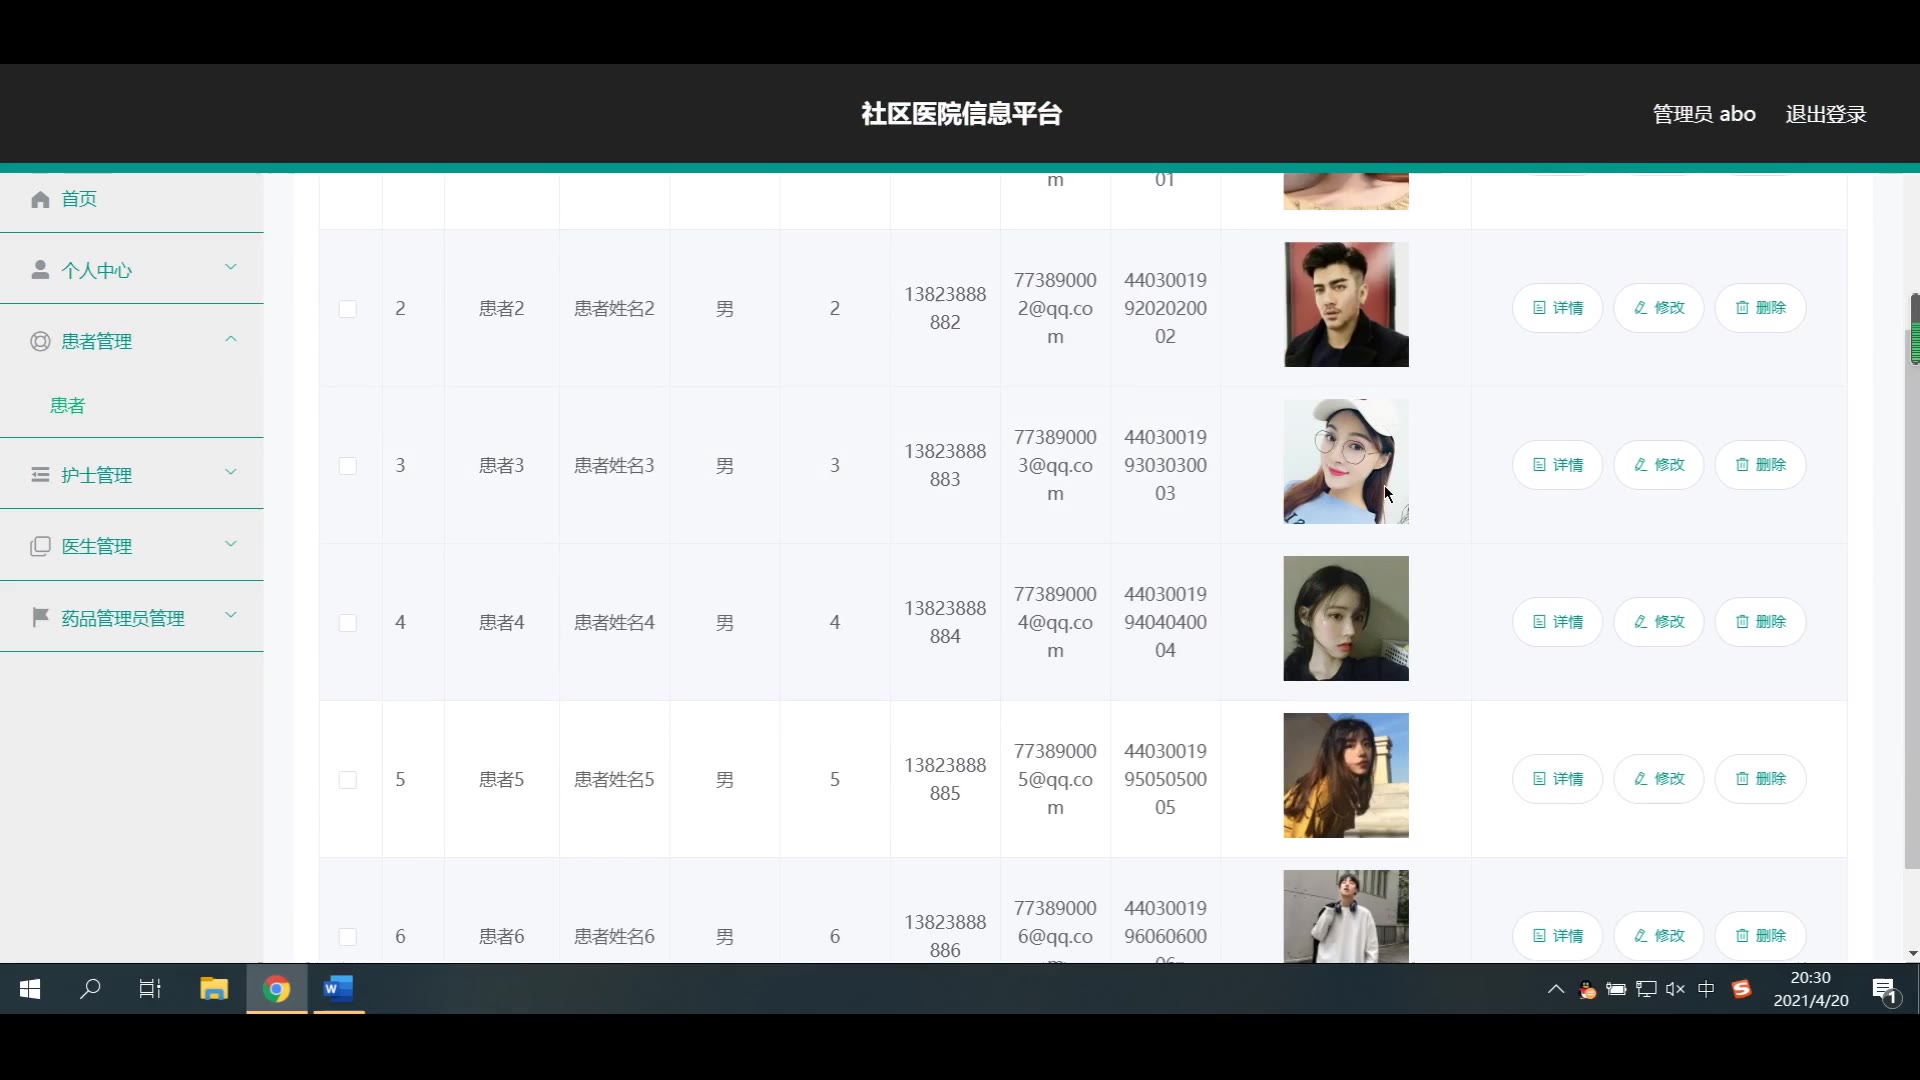
Task: Click the person icon next to 个人中心
Action: coord(40,270)
